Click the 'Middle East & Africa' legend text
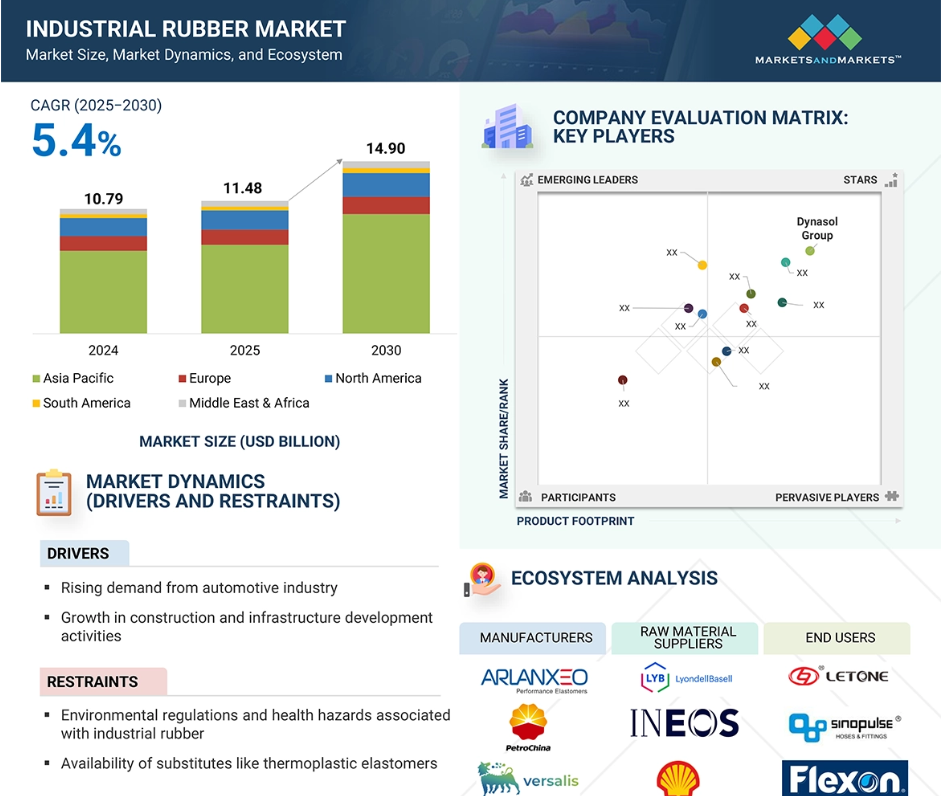 tap(249, 403)
